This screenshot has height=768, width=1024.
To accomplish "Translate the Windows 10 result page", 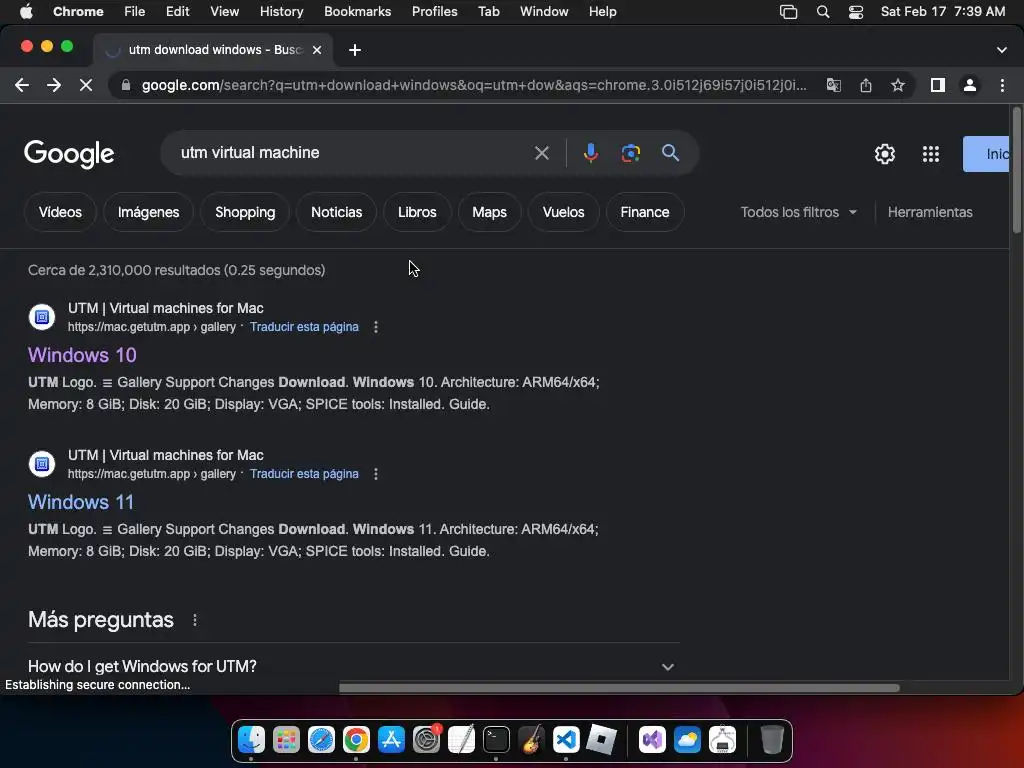I will point(304,327).
